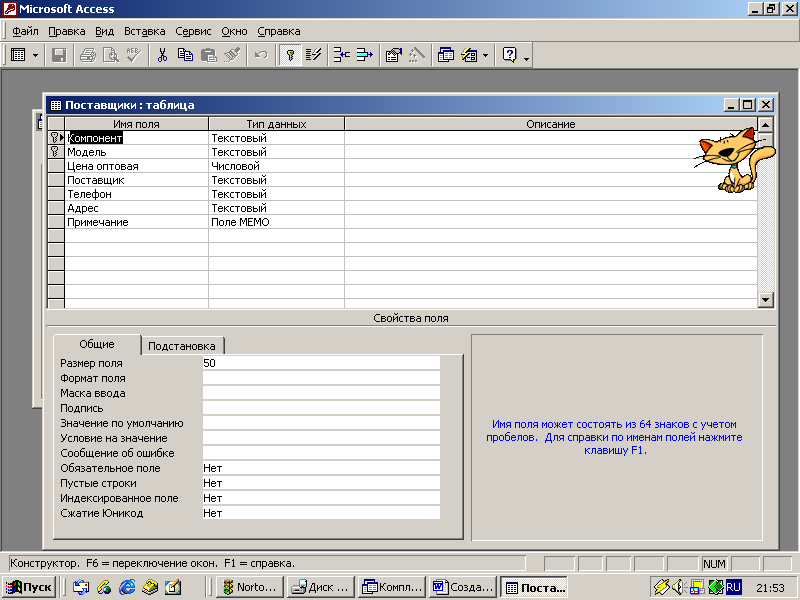Click the Телефон field name cell
Screen dimensions: 800x600
pyautogui.click(x=137, y=194)
